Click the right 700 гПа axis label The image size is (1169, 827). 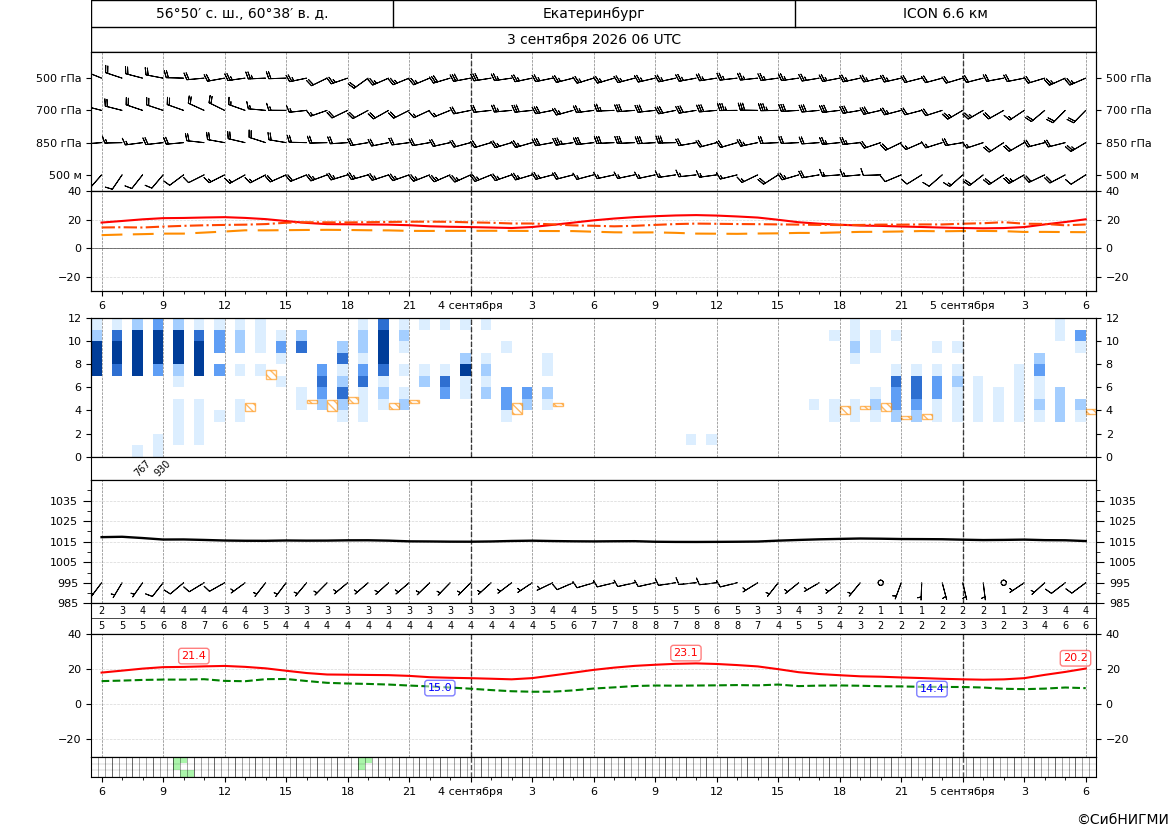click(x=1128, y=110)
